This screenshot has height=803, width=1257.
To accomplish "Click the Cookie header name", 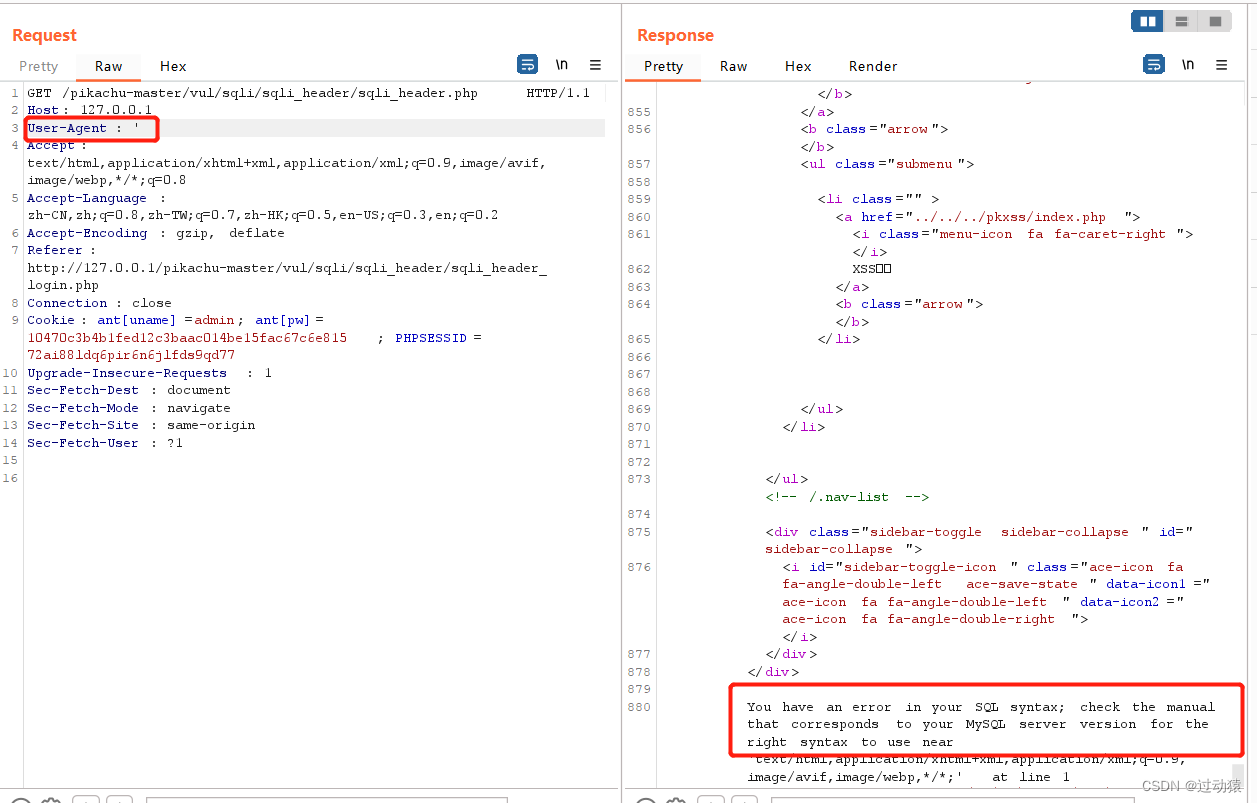I will point(51,320).
